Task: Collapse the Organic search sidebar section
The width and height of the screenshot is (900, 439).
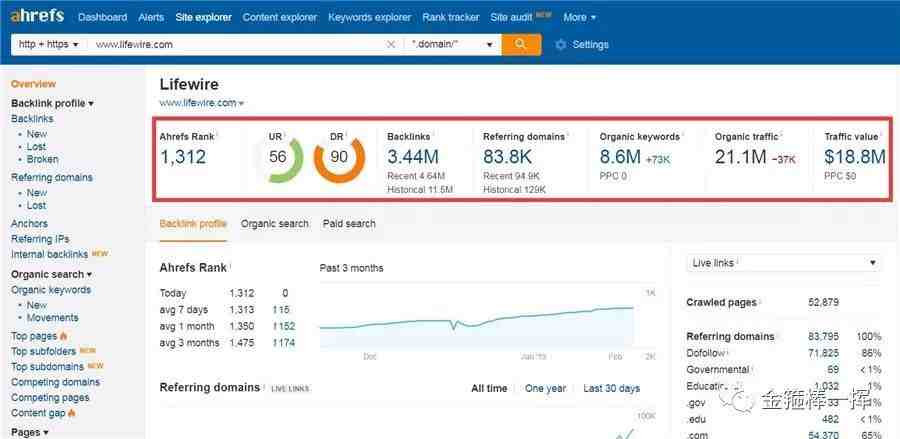Action: [x=51, y=274]
